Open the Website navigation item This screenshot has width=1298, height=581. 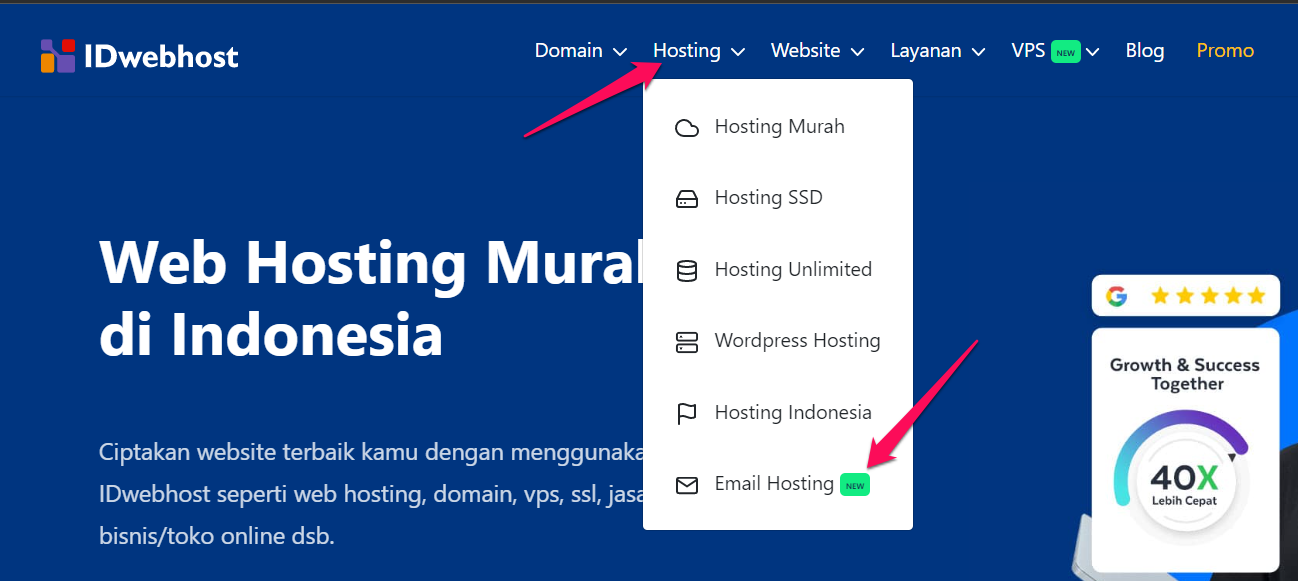tap(805, 51)
